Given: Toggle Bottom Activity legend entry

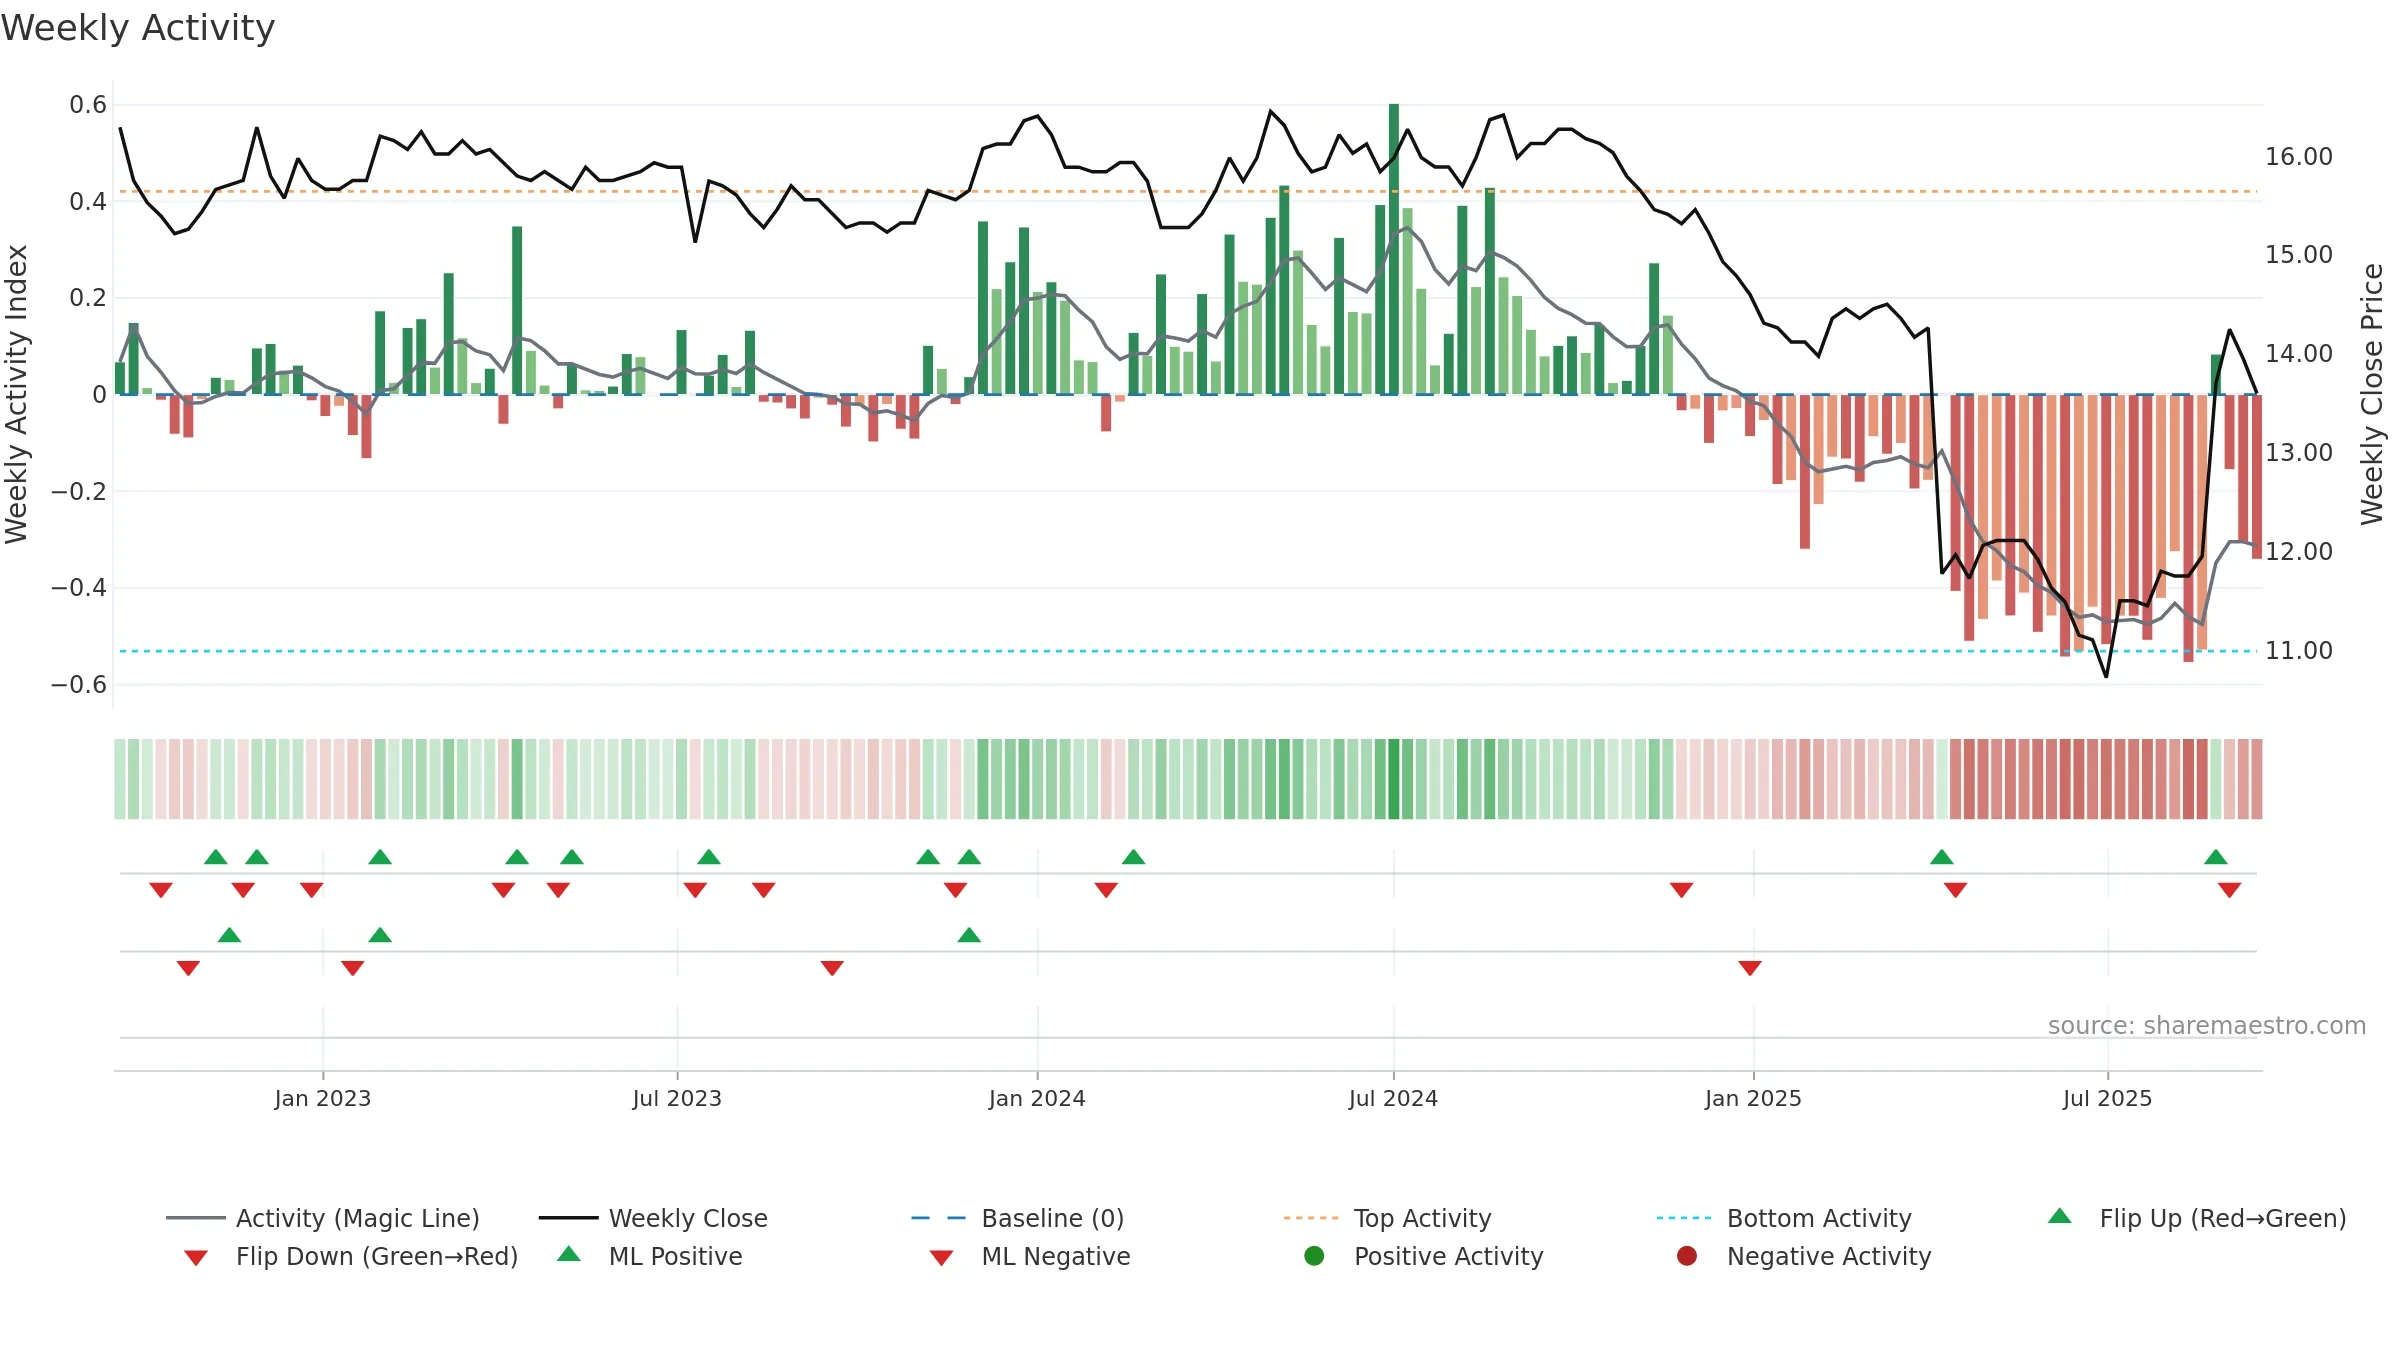Looking at the screenshot, I should point(1784,1218).
